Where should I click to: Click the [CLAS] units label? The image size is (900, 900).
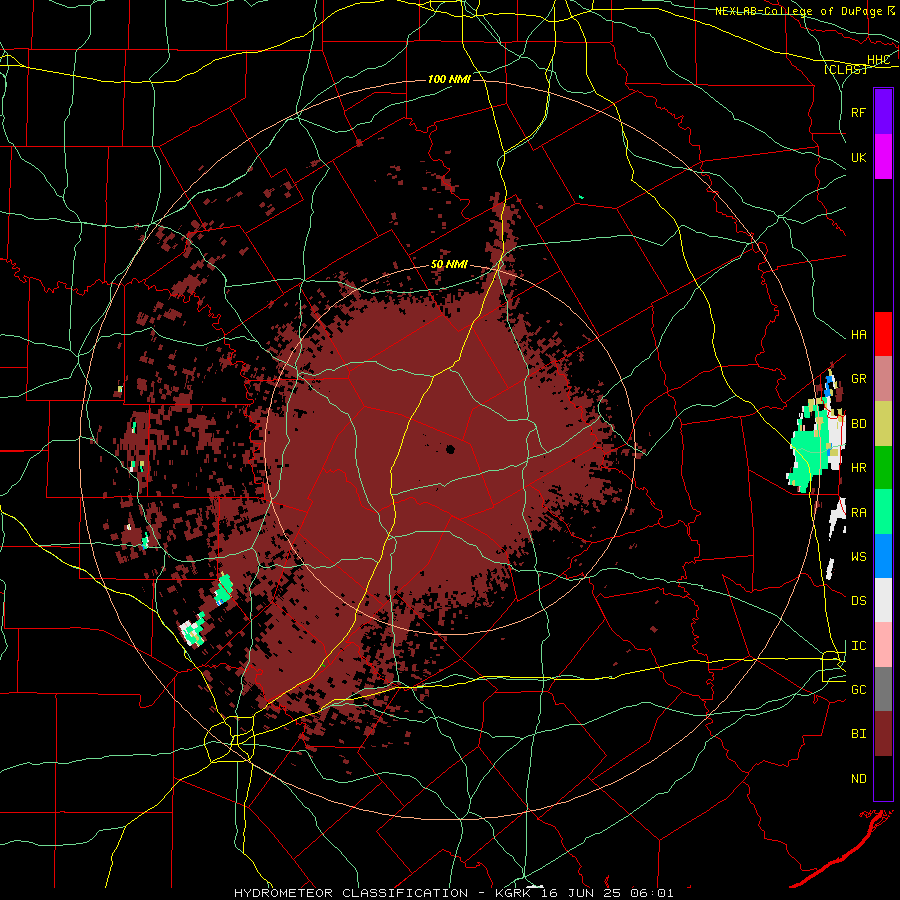coord(845,69)
